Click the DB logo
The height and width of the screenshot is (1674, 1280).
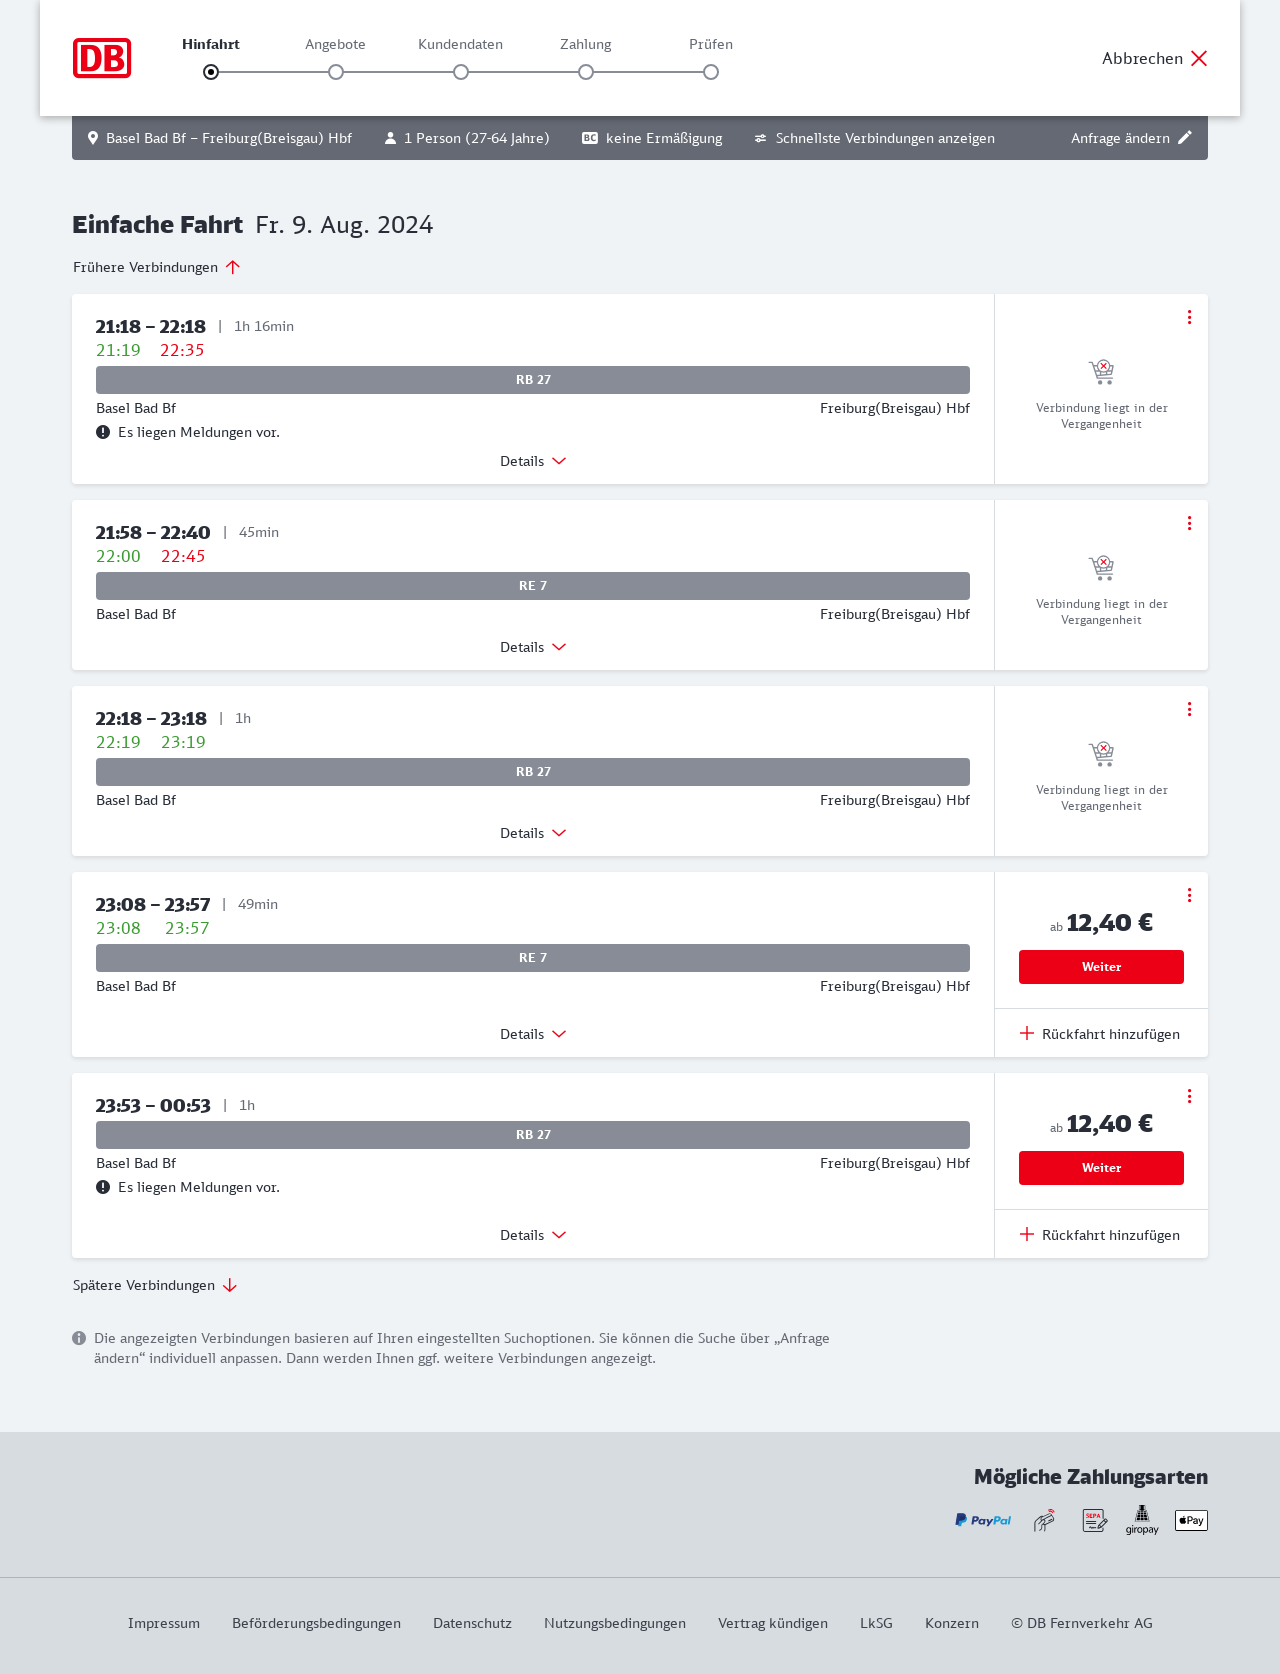102,58
